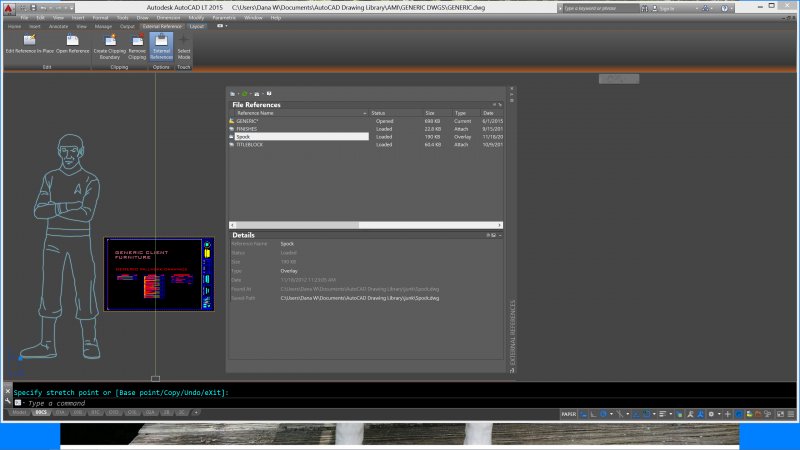Switch to the Annotate ribbon tab
The height and width of the screenshot is (450, 800).
[58, 27]
